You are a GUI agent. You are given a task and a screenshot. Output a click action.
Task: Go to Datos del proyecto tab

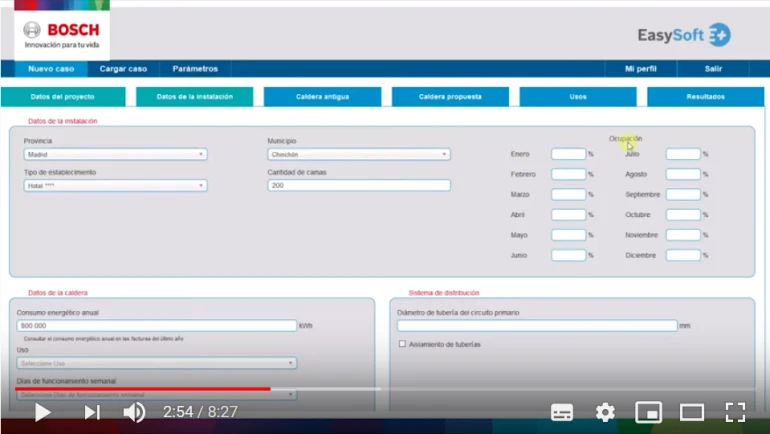[63, 97]
